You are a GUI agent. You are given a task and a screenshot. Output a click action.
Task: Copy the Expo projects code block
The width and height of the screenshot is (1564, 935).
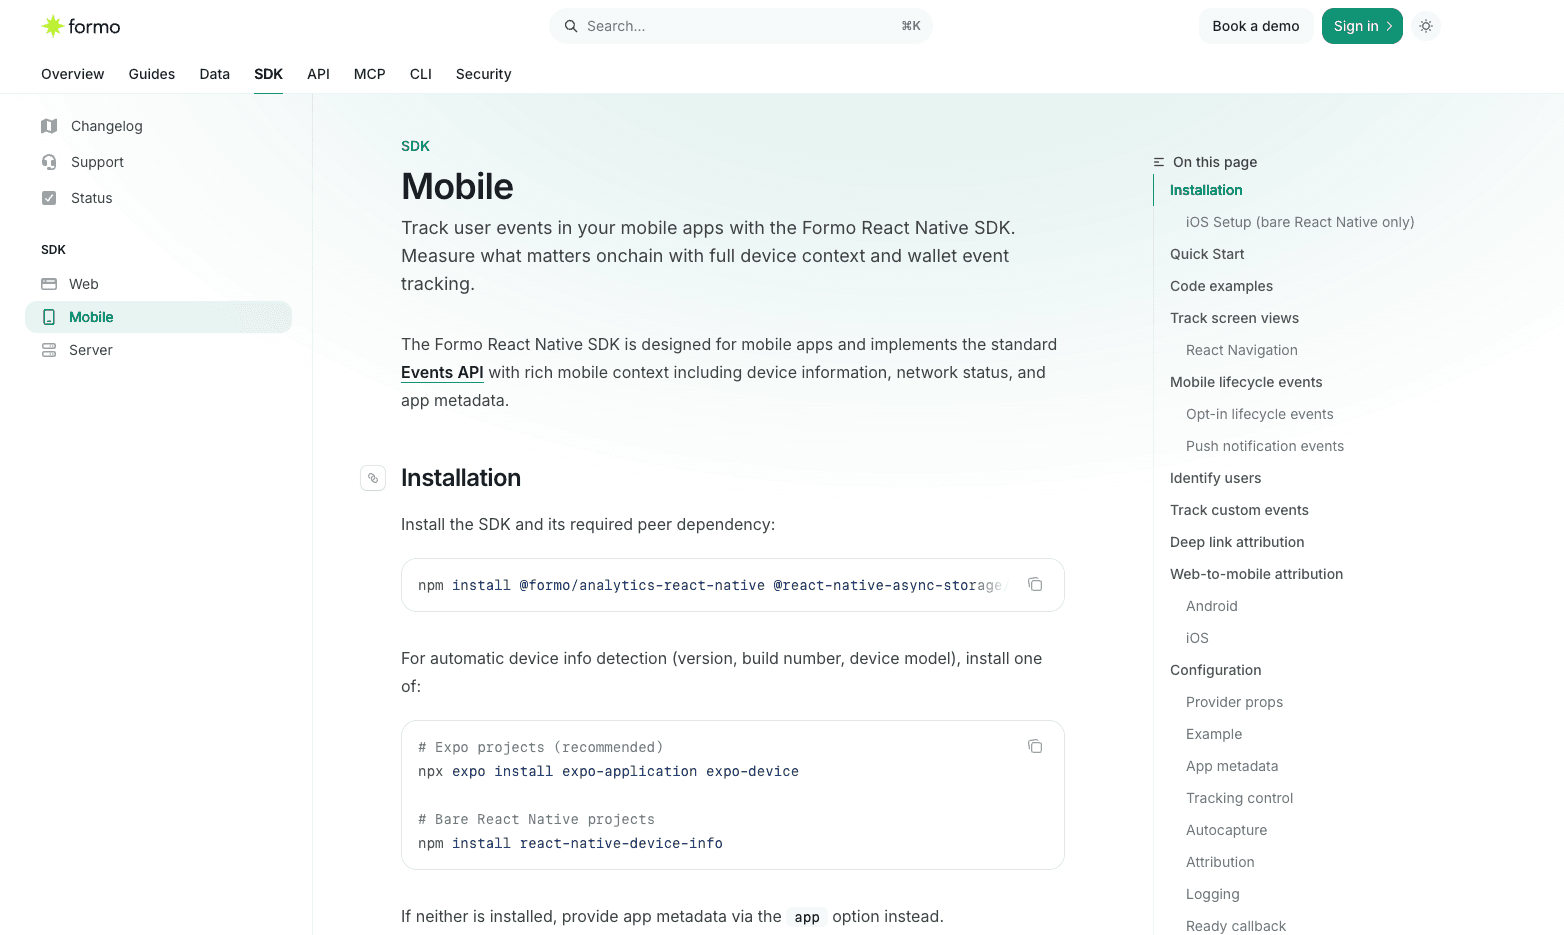click(x=1035, y=746)
